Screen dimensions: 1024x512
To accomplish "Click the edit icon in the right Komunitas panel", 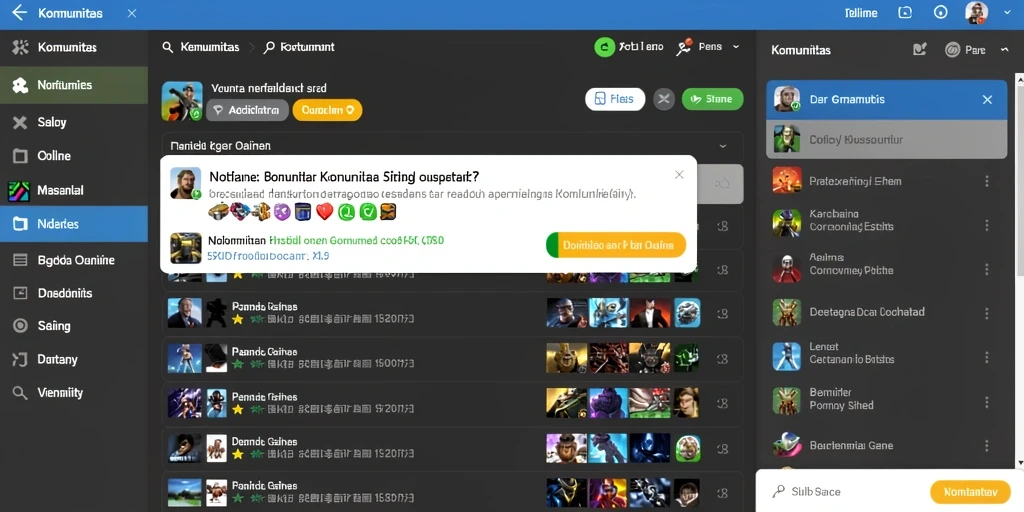I will click(920, 50).
